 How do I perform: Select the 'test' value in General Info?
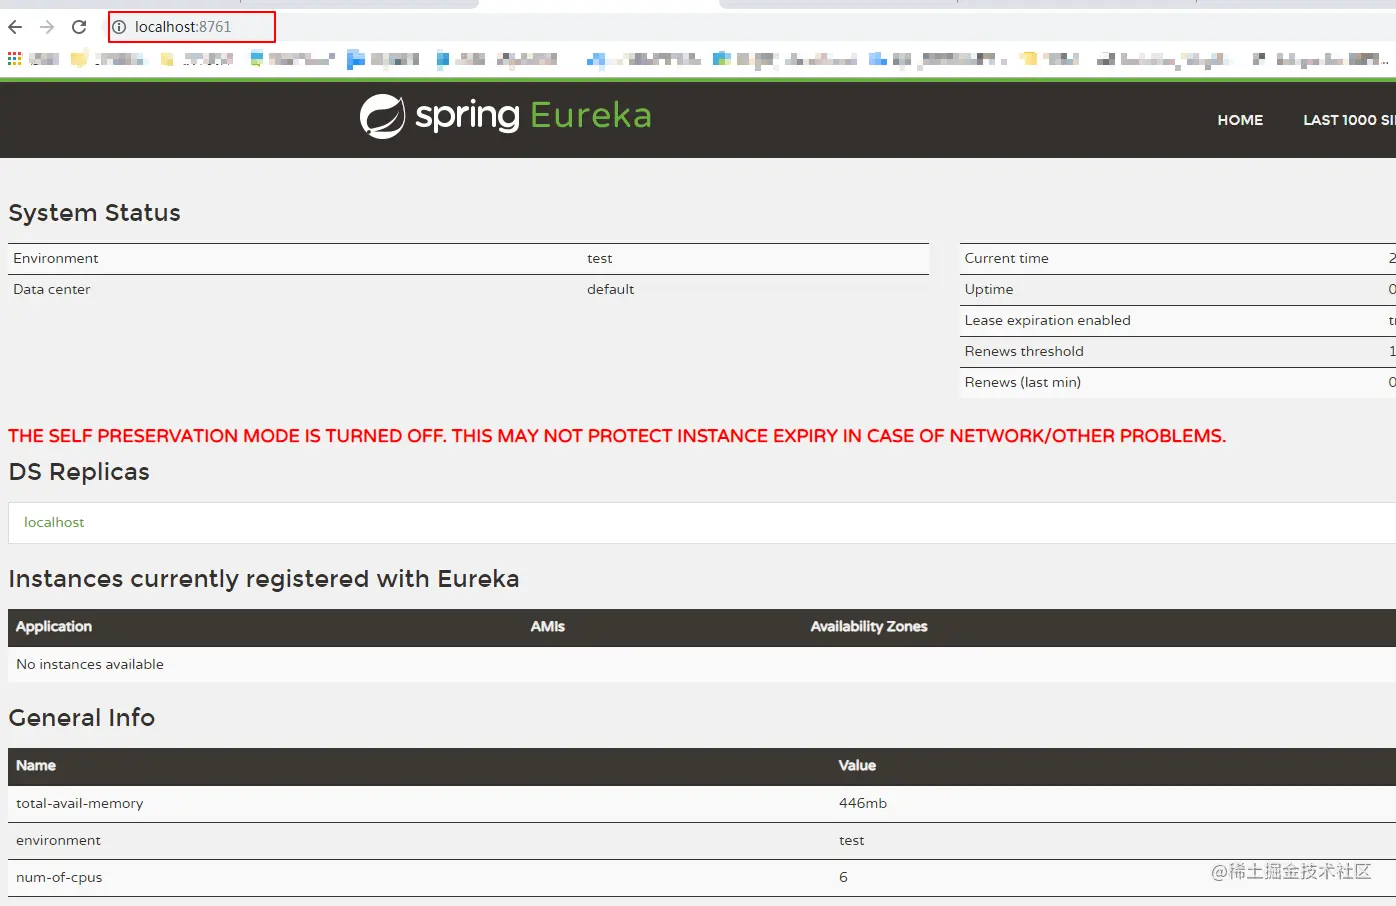click(852, 840)
